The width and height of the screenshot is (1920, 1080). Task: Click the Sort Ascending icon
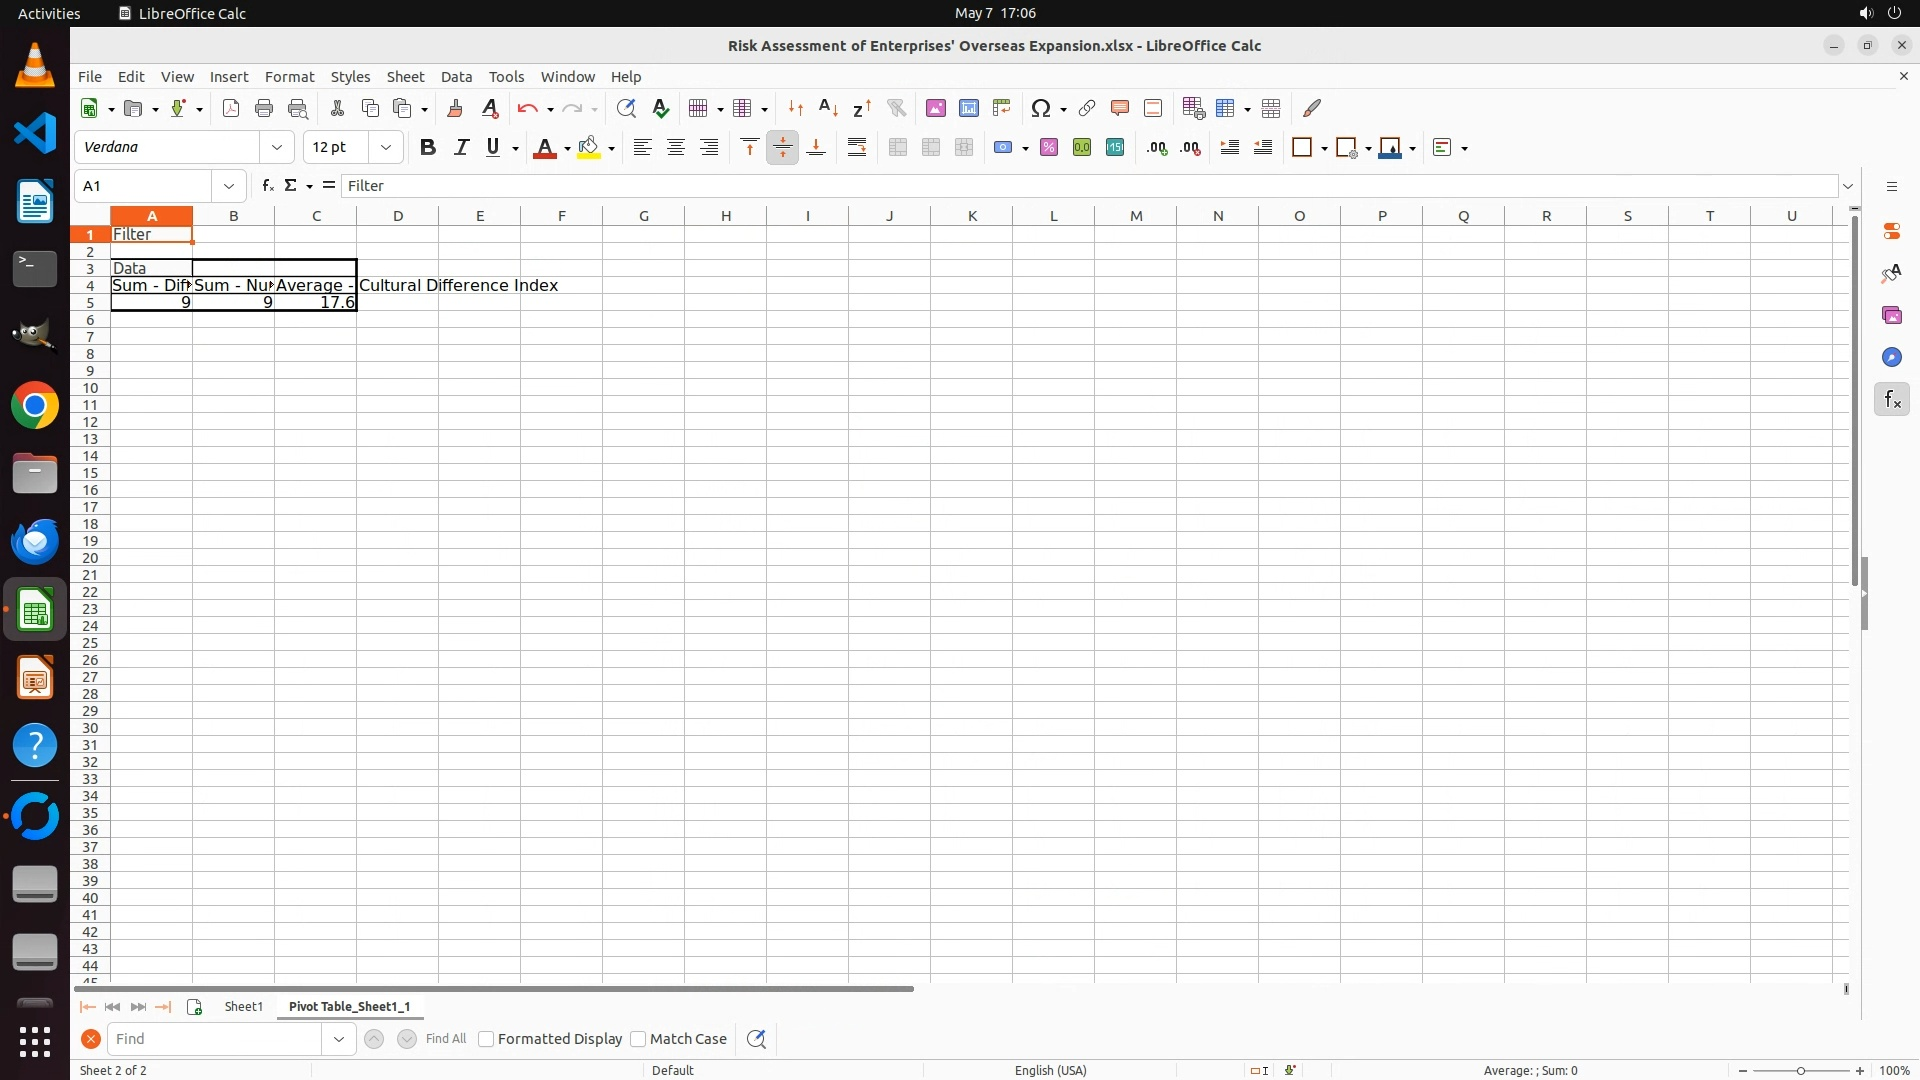(829, 108)
